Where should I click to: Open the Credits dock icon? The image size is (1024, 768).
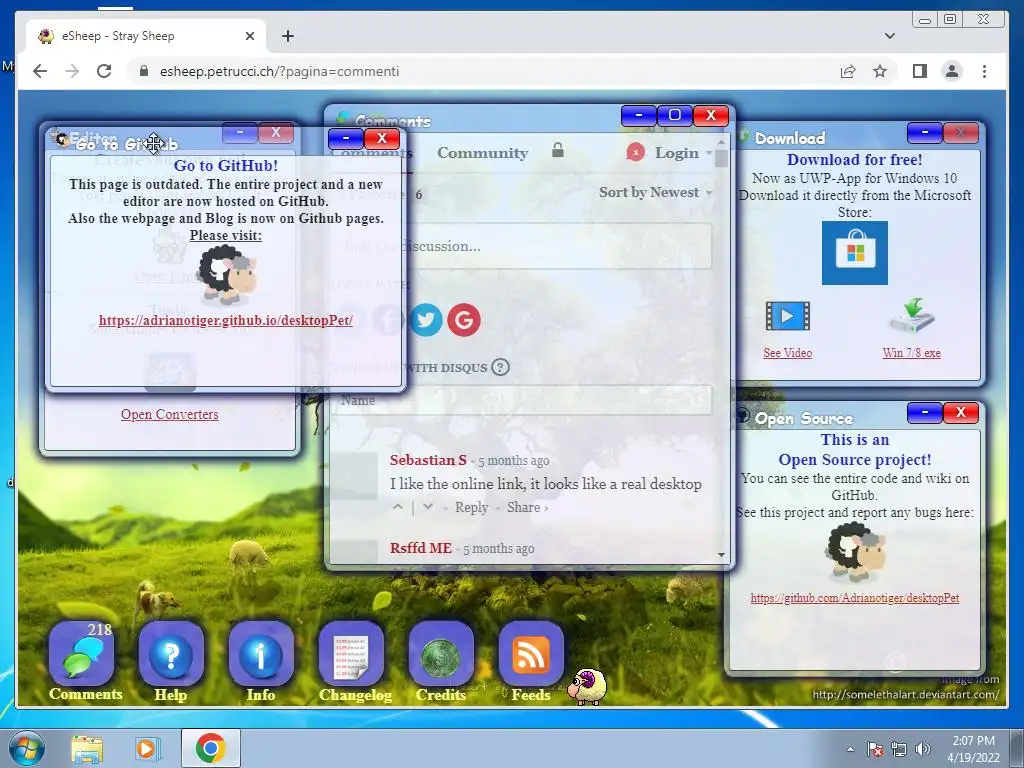point(441,653)
